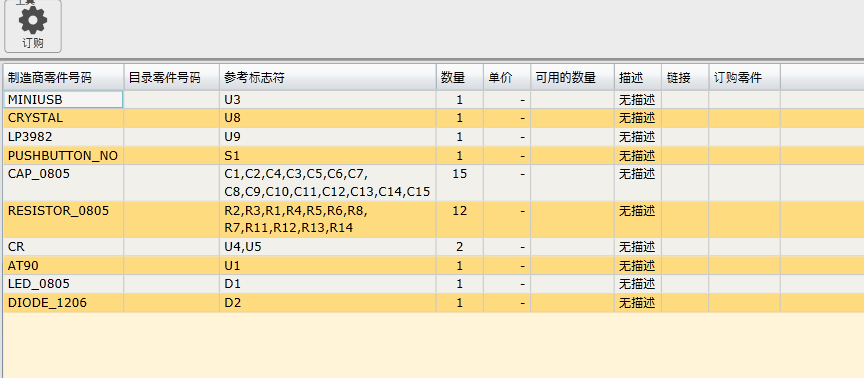Click 无描述 in the DIODE_1206 row
The image size is (864, 378).
(x=637, y=303)
